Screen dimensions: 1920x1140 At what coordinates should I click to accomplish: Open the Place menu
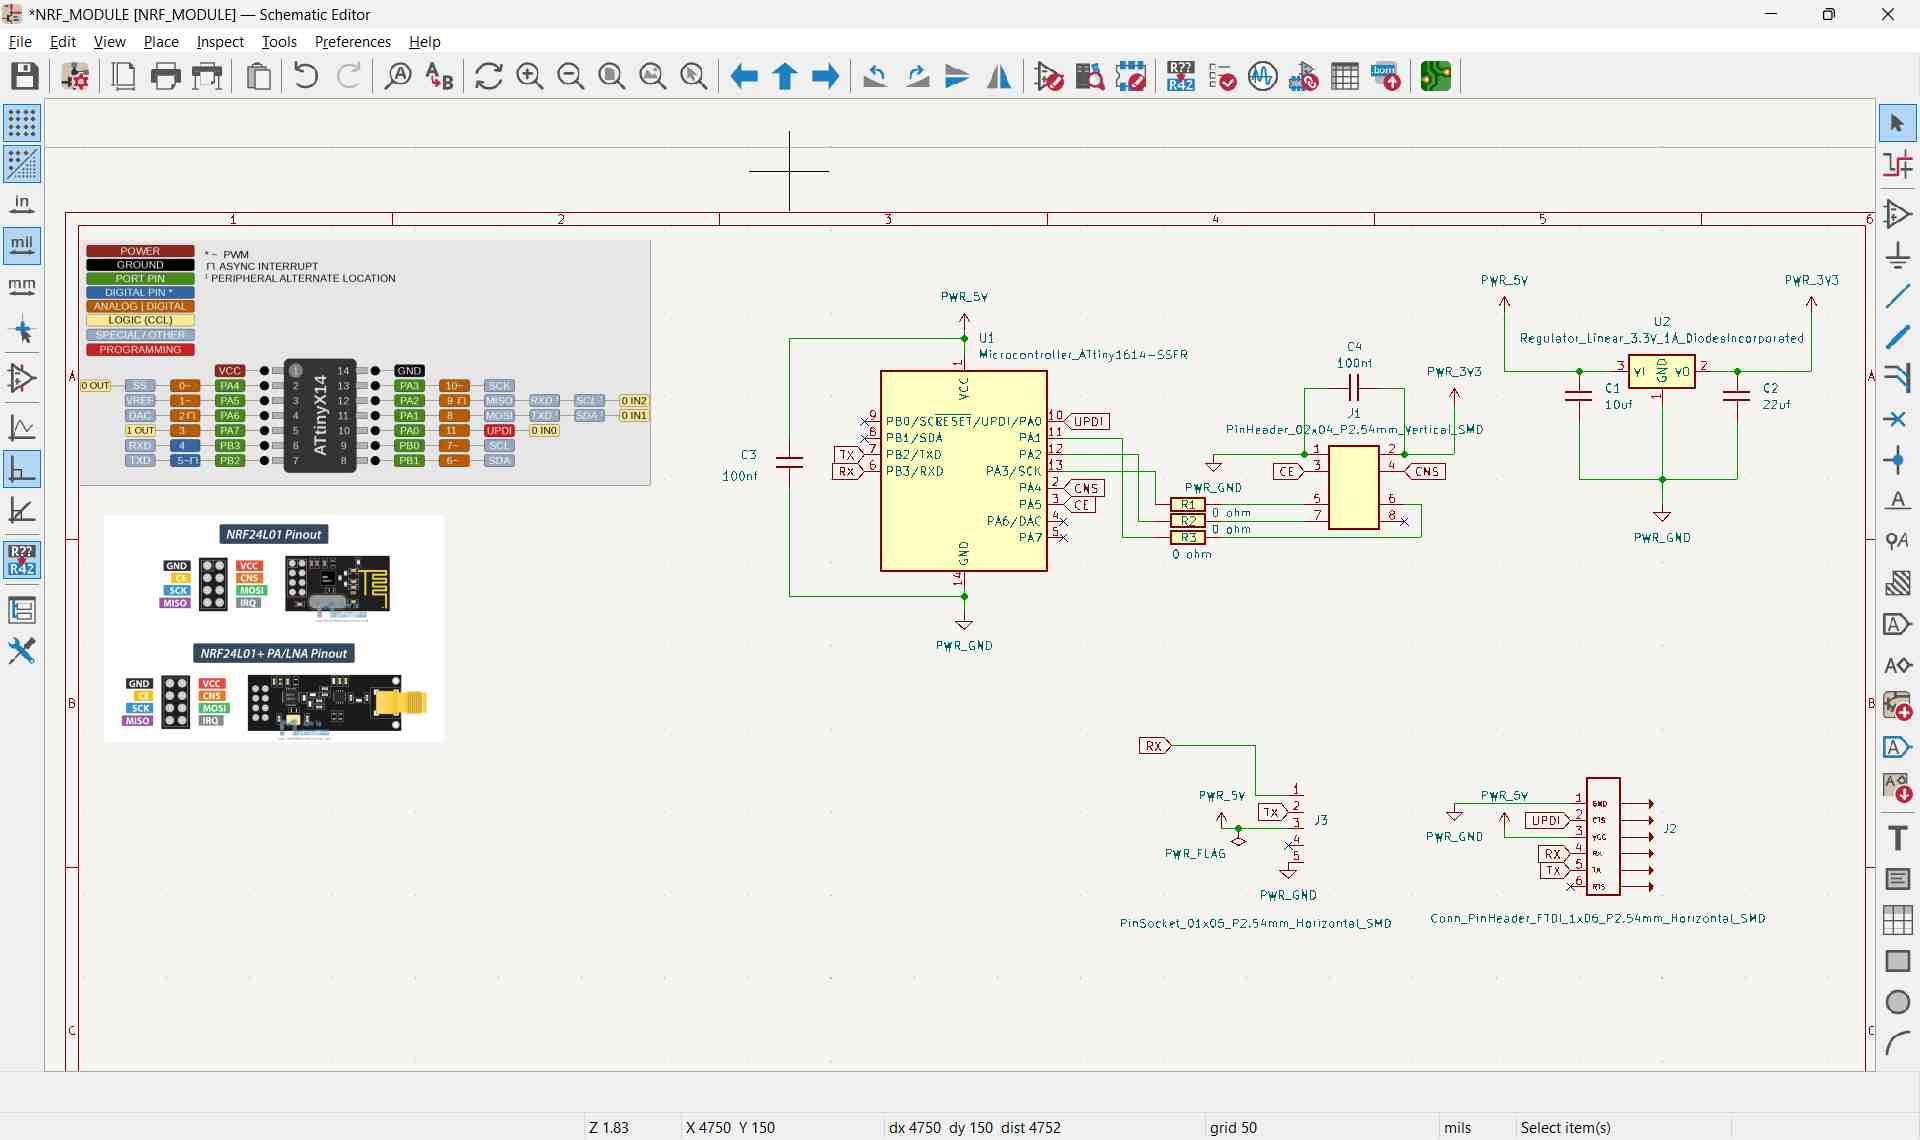[x=161, y=42]
